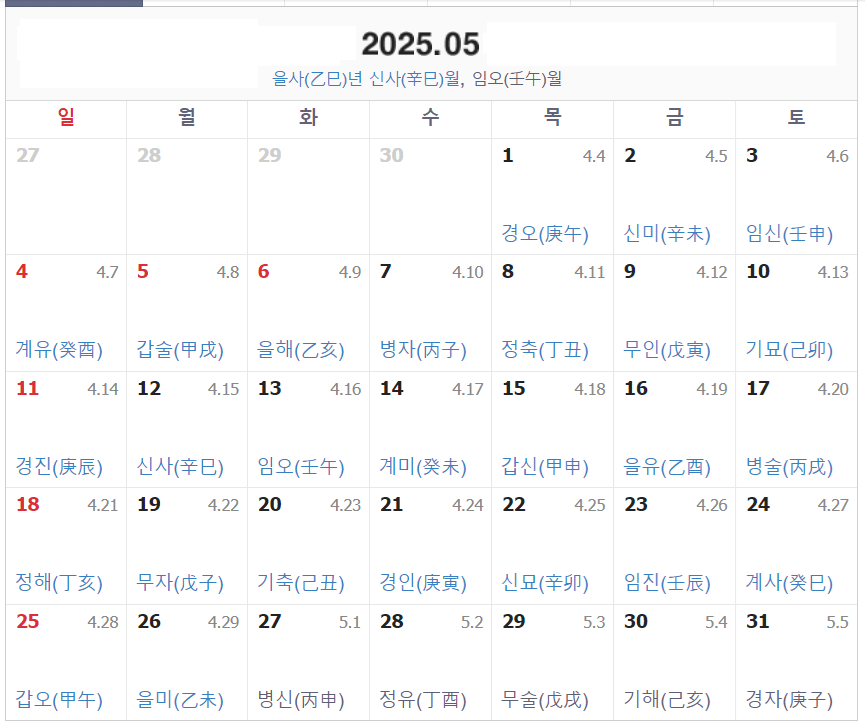
Task: Open the 을해(乙亥) day link
Action: point(301,350)
